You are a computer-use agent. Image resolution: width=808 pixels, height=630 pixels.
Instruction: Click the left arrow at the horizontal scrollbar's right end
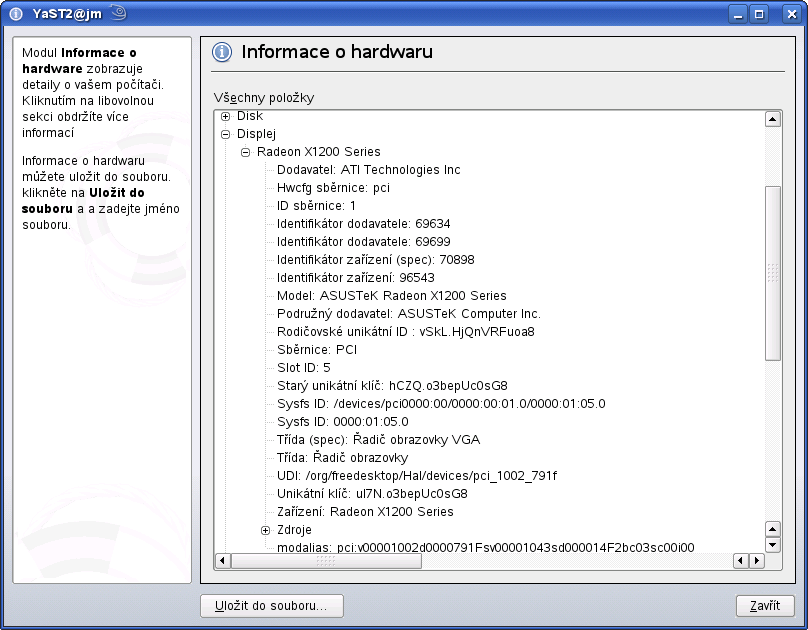click(x=740, y=560)
